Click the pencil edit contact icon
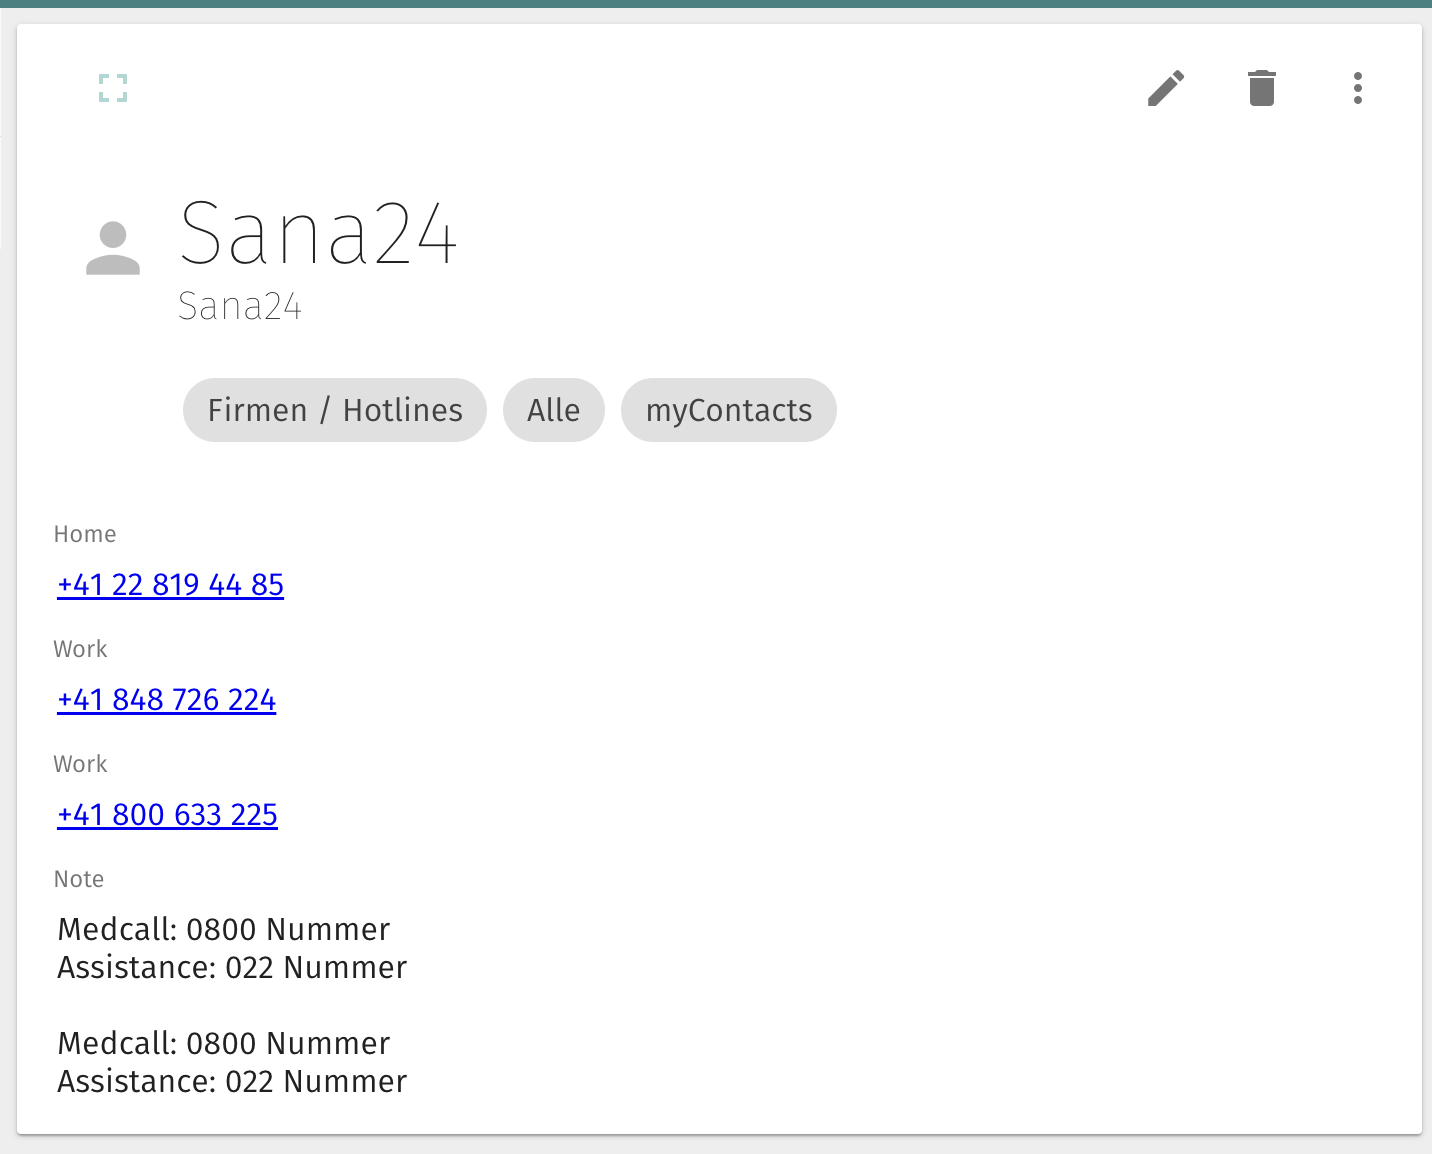1432x1154 pixels. coord(1165,88)
